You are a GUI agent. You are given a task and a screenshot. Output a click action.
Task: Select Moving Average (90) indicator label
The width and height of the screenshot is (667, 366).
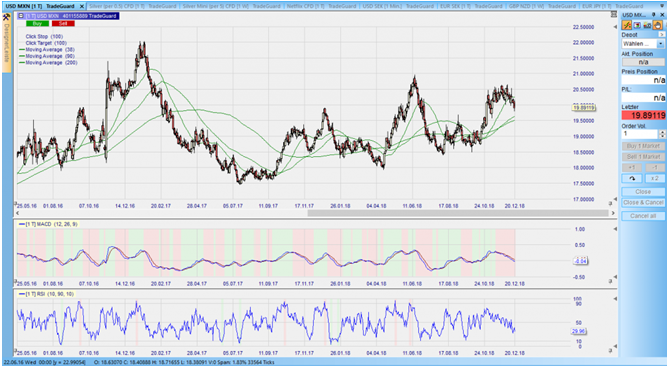click(50, 56)
